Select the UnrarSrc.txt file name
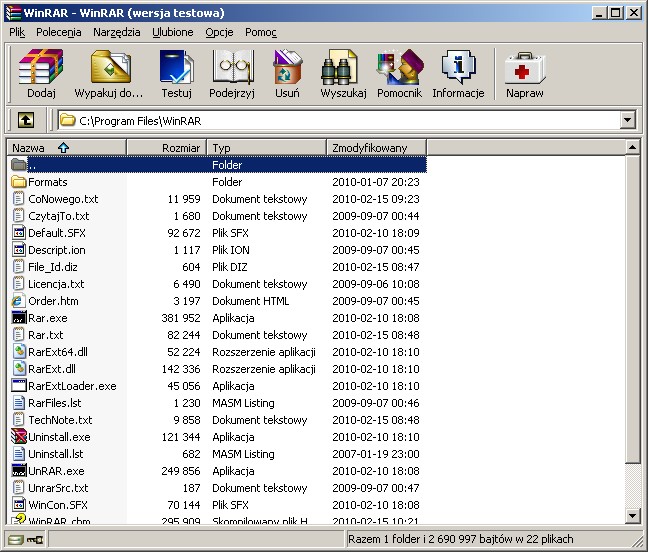Viewport: 648px width, 552px height. pos(58,488)
